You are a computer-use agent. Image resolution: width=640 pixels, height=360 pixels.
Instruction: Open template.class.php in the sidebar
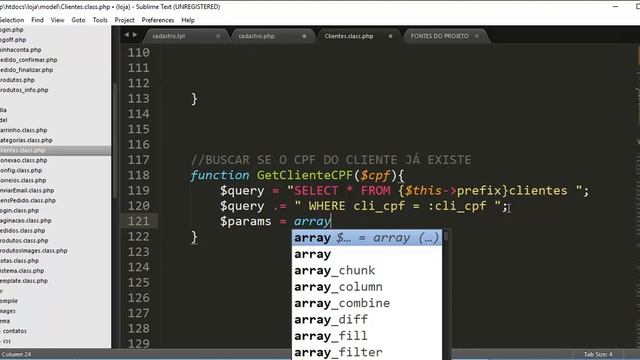coord(24,281)
